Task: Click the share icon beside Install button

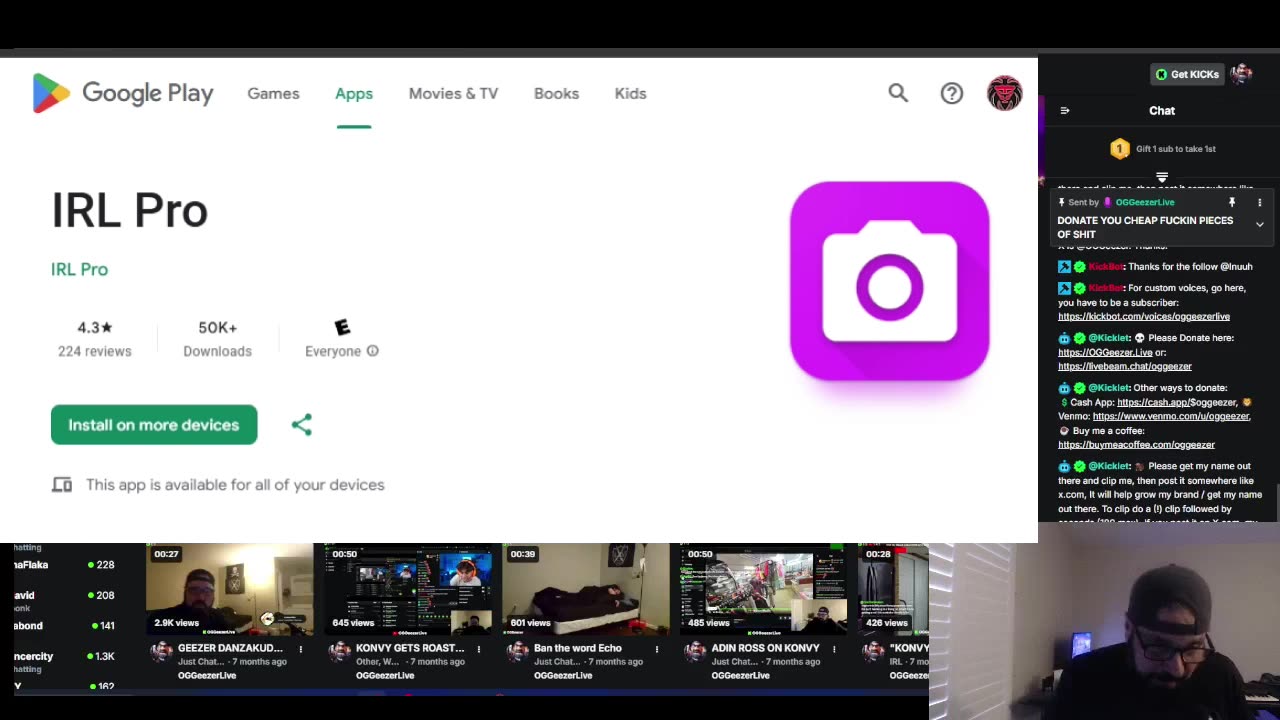Action: [x=301, y=425]
